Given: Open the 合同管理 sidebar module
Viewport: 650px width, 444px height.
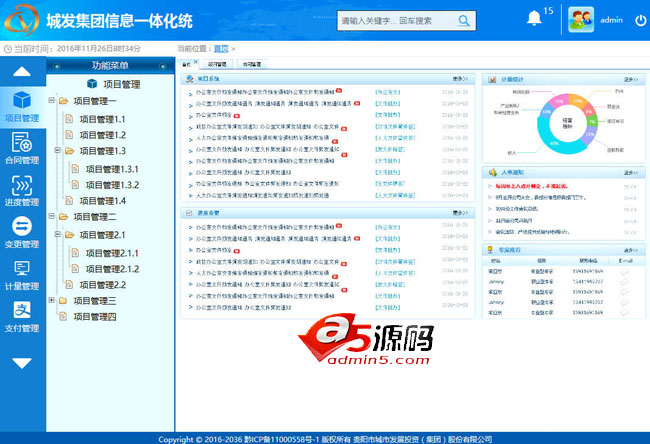Looking at the screenshot, I should point(22,148).
